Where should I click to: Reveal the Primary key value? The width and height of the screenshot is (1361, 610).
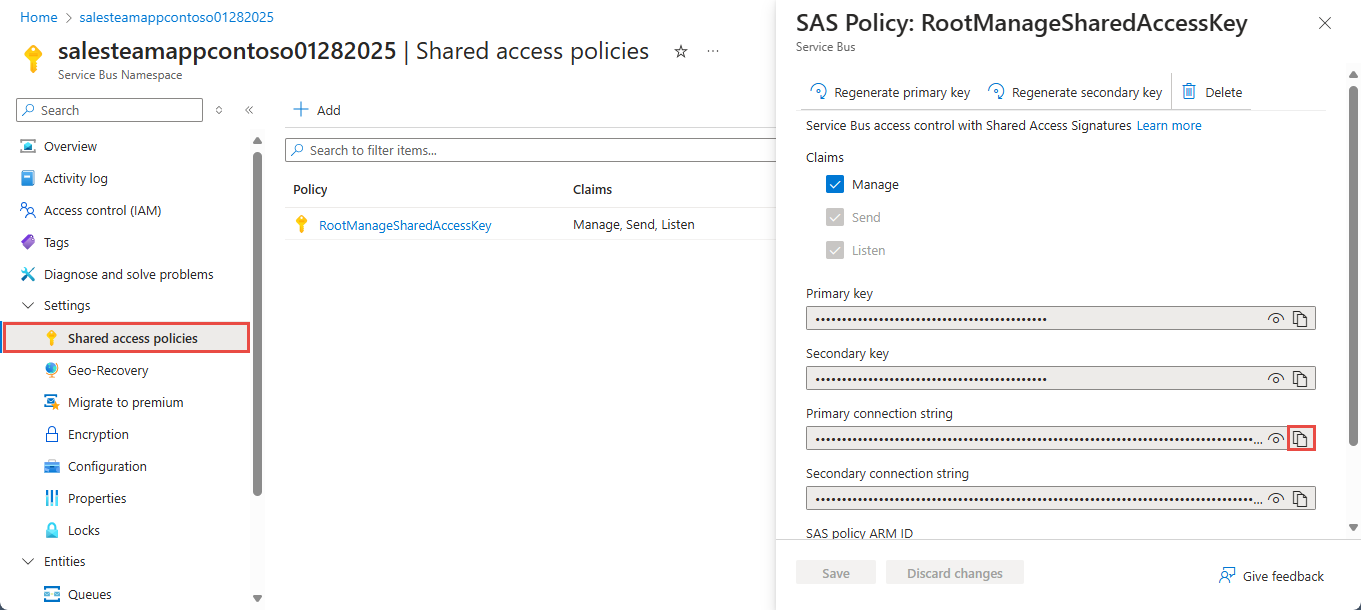(x=1276, y=319)
